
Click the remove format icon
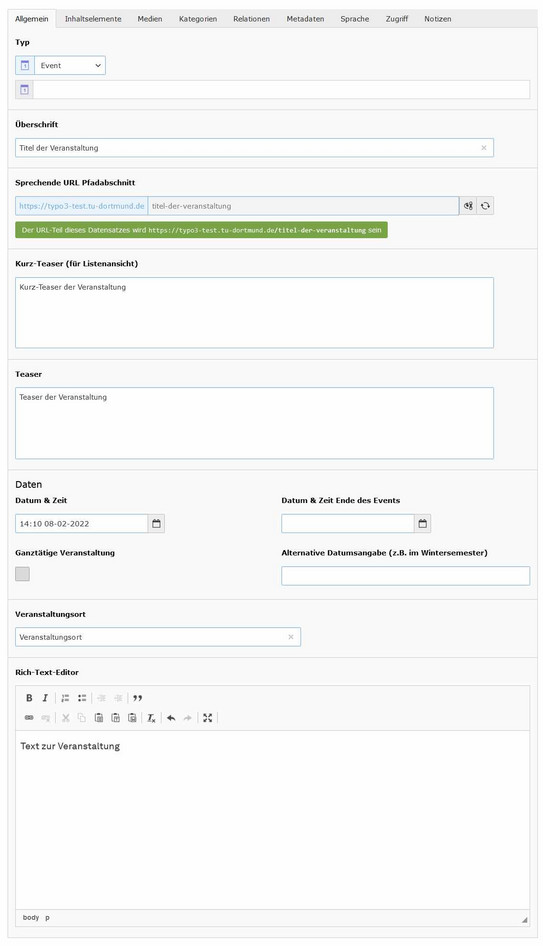pyautogui.click(x=151, y=718)
